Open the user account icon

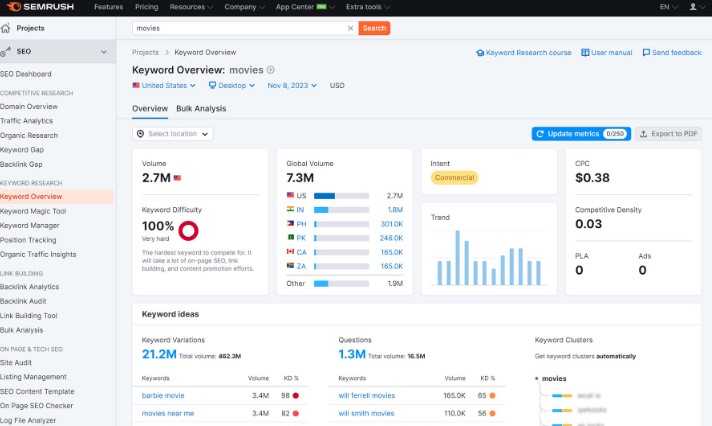[693, 7]
